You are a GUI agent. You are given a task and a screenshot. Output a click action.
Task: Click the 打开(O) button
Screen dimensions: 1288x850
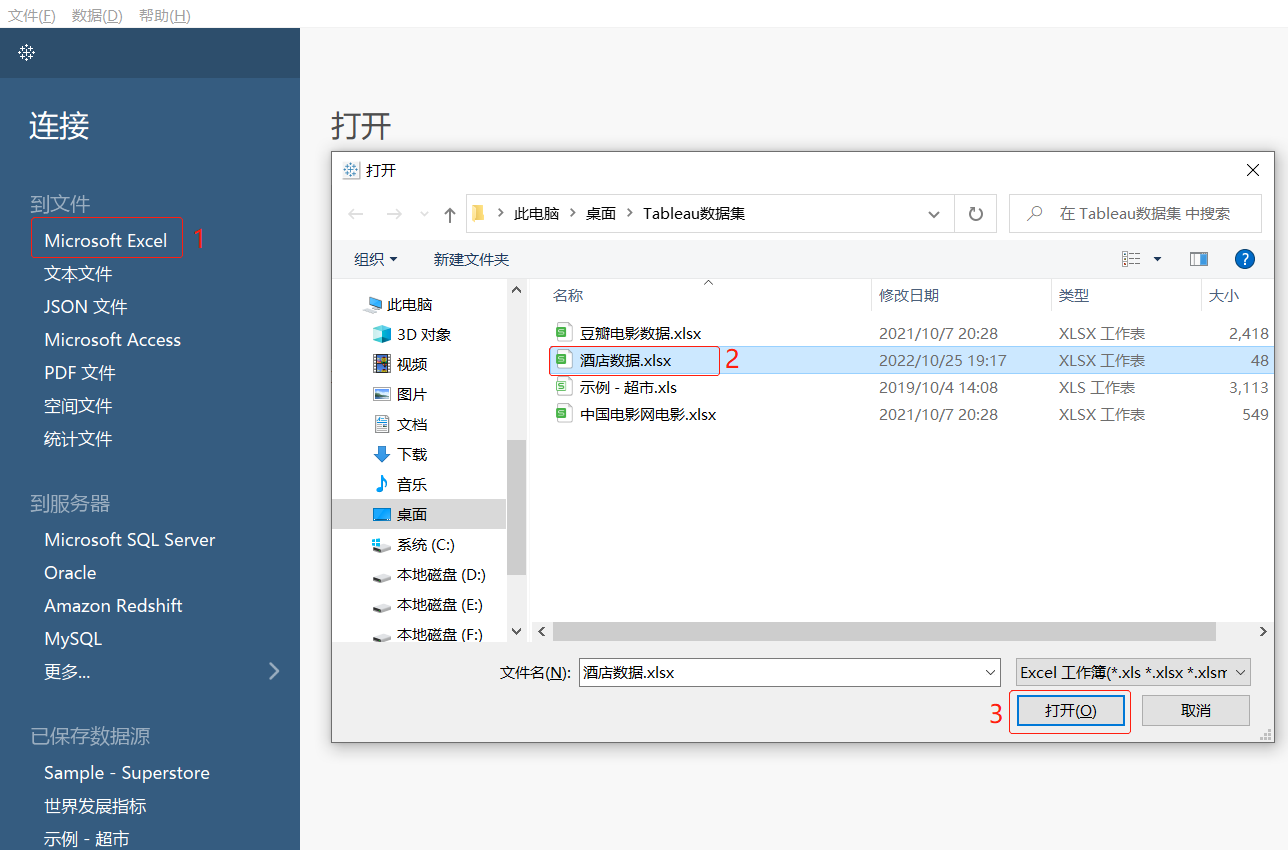(1071, 711)
